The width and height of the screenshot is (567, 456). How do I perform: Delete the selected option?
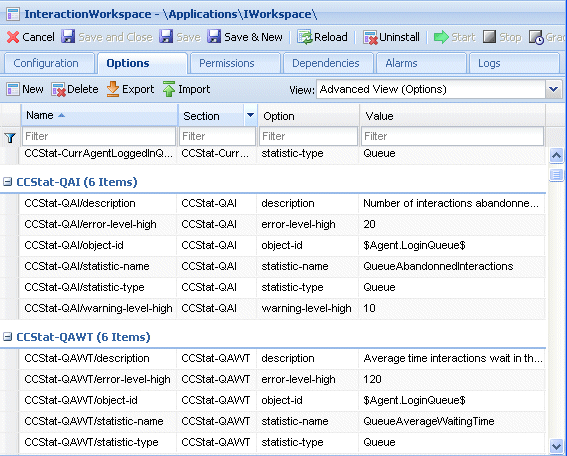(x=74, y=89)
